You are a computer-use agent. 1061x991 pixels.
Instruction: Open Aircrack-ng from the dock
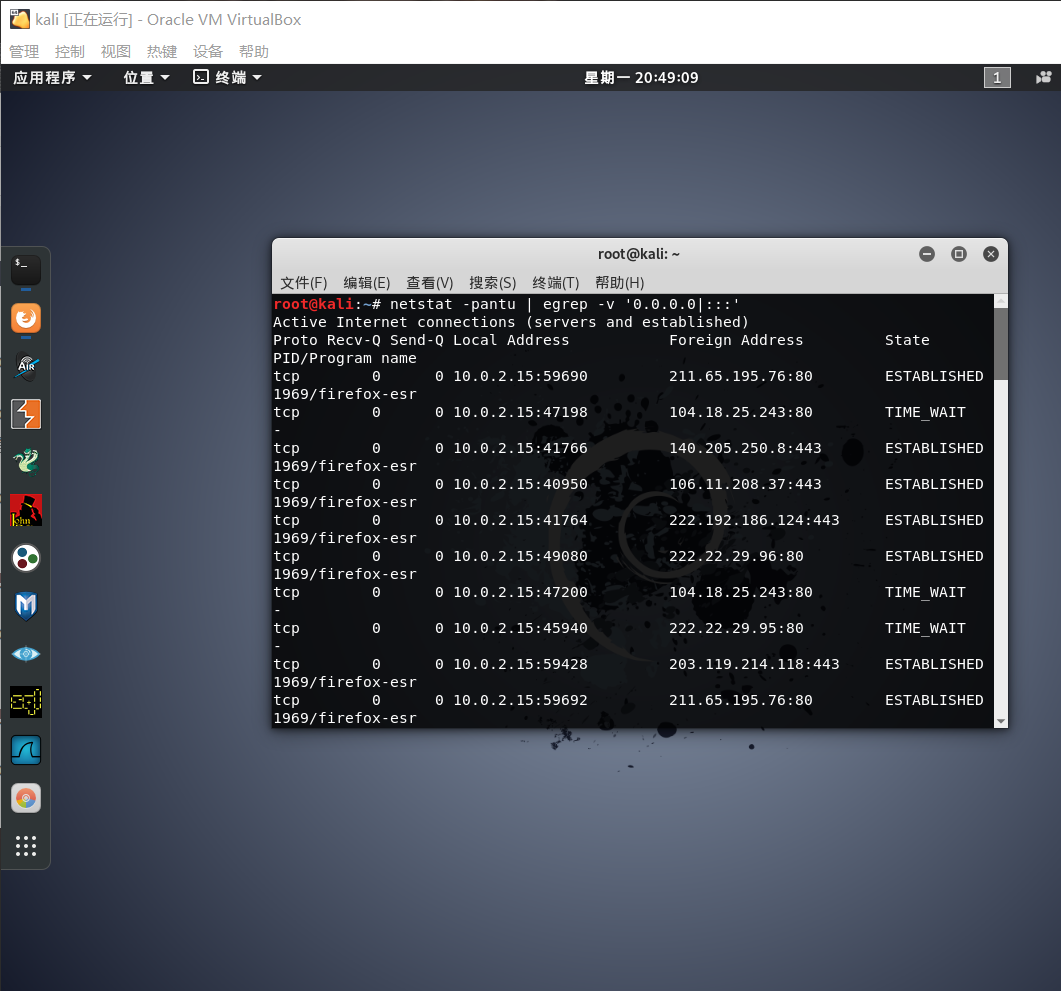[25, 366]
